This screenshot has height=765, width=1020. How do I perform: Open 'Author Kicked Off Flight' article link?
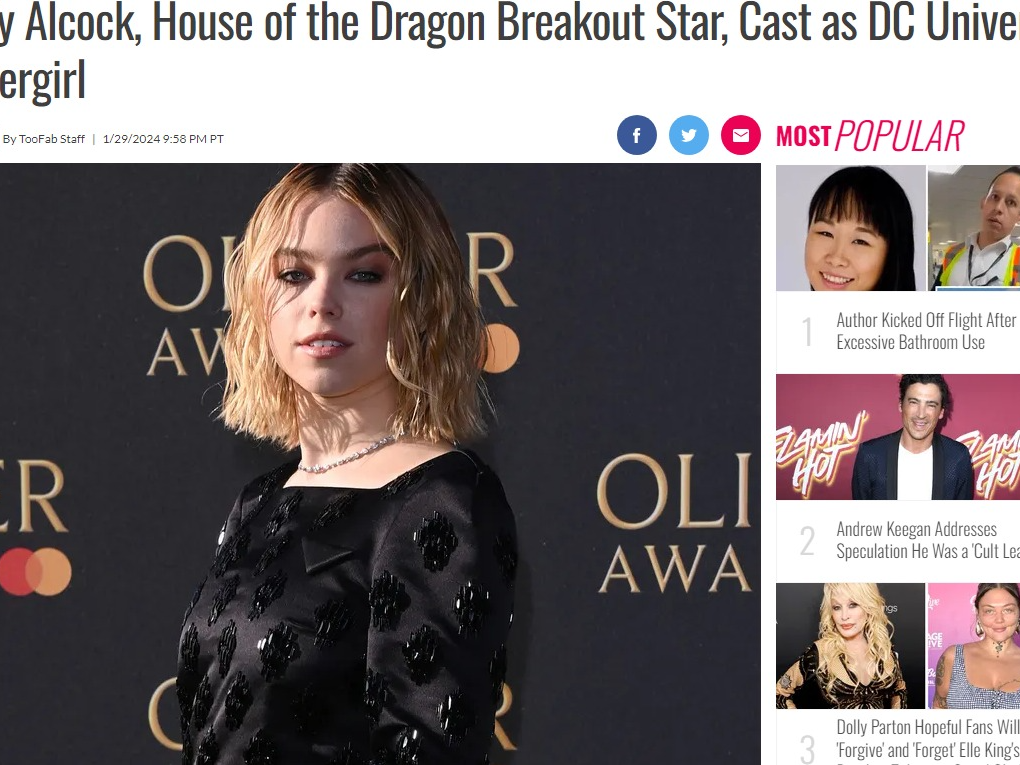928,331
